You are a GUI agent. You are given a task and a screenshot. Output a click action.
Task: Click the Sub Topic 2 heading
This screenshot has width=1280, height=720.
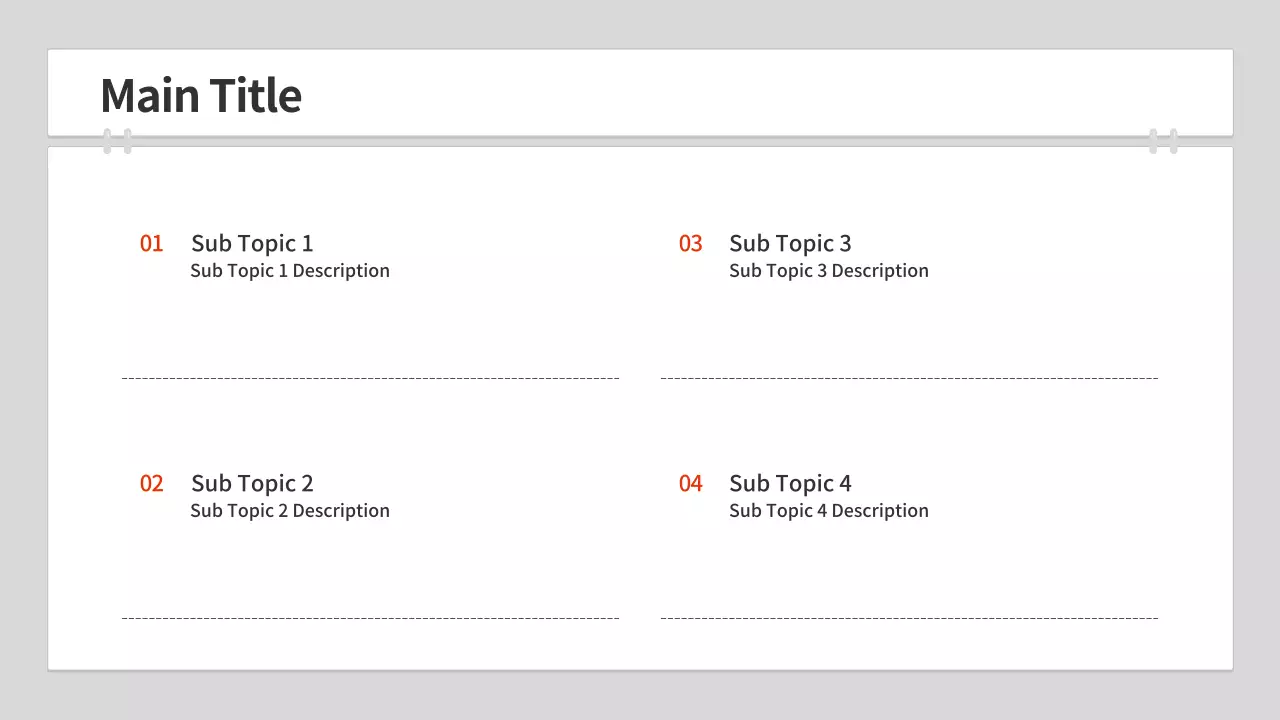(252, 484)
